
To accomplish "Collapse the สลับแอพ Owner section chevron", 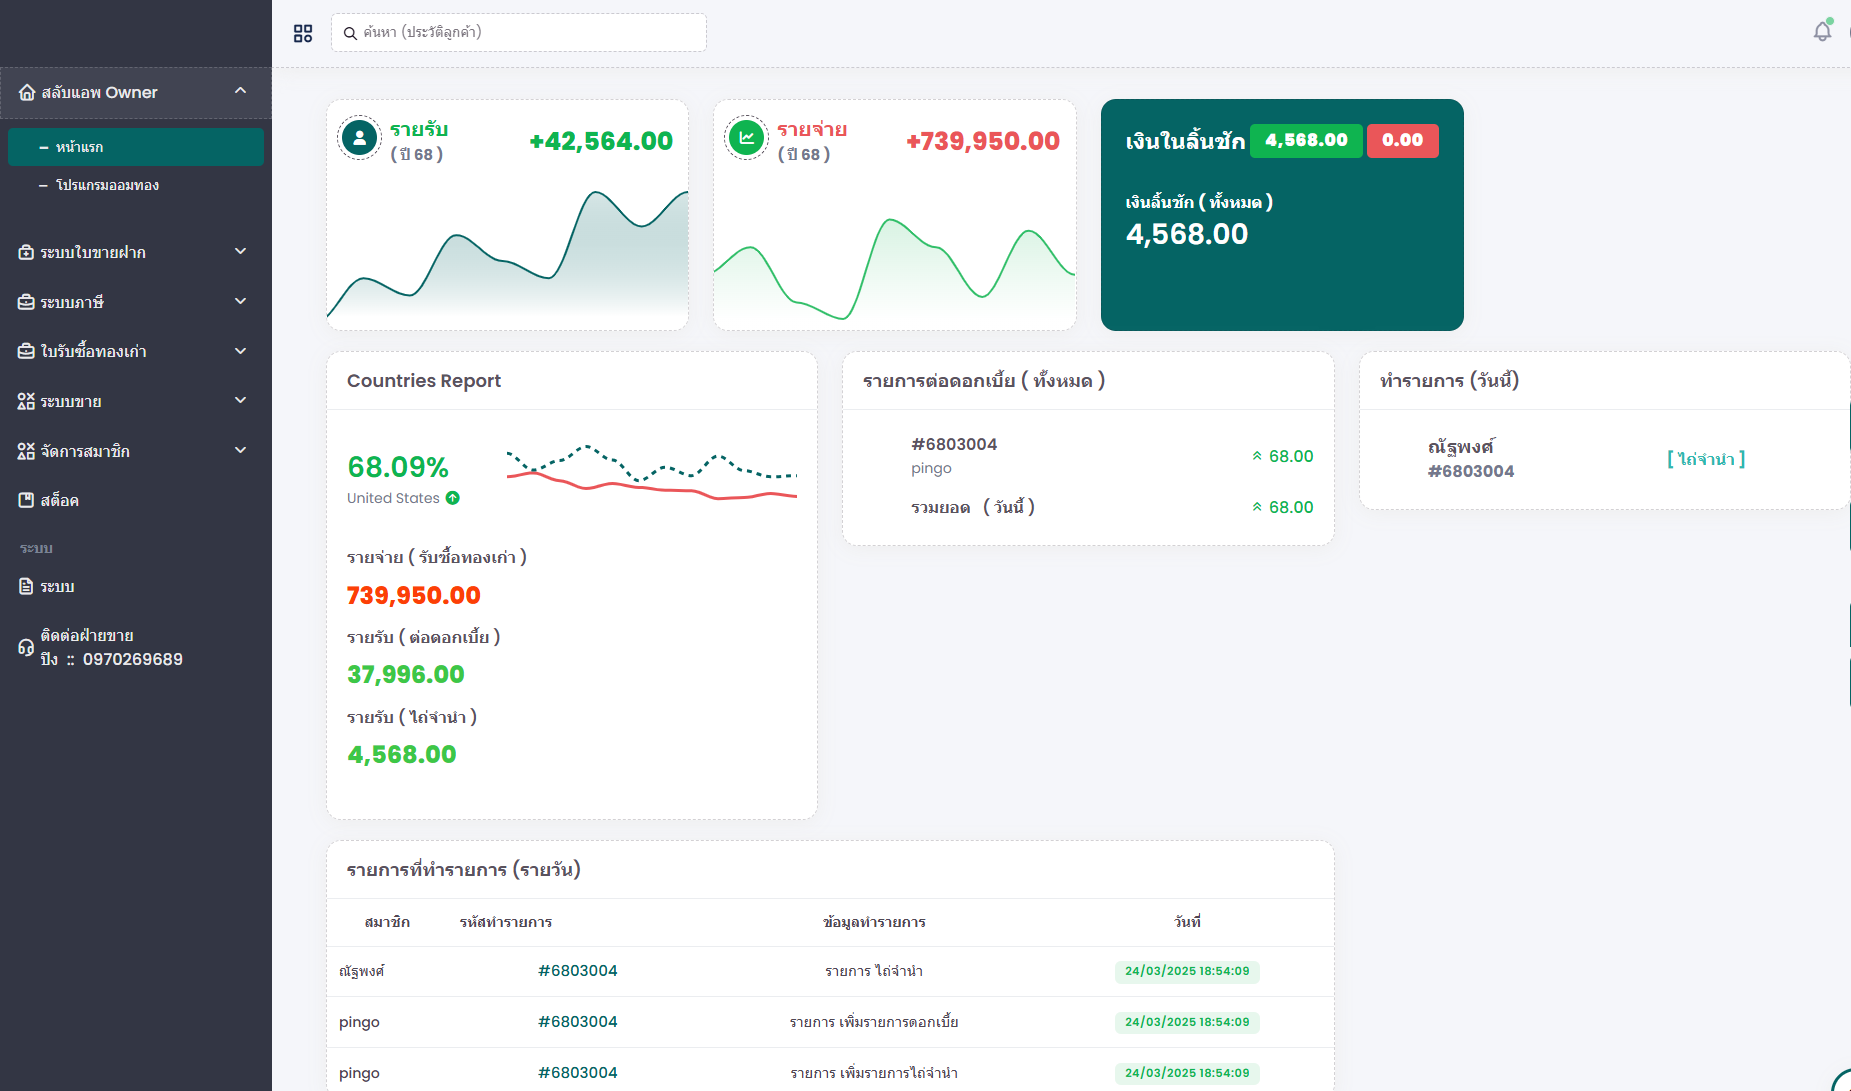I will coord(240,91).
